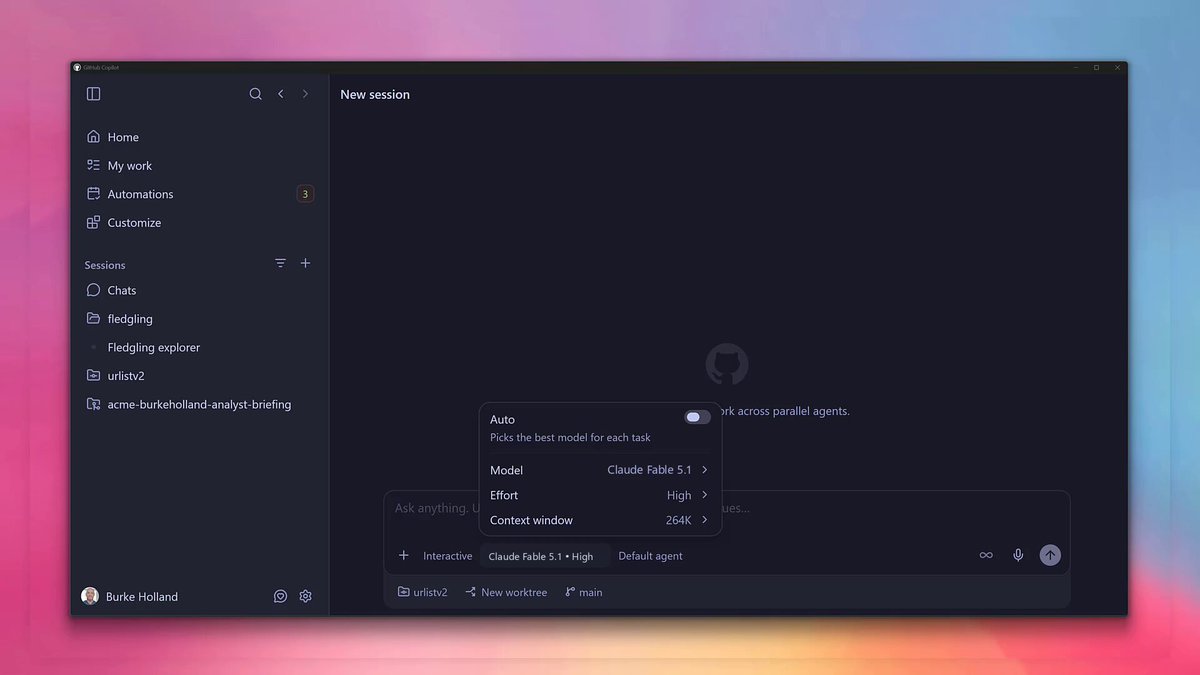Go back with the left arrow
1200x675 pixels.
point(281,94)
